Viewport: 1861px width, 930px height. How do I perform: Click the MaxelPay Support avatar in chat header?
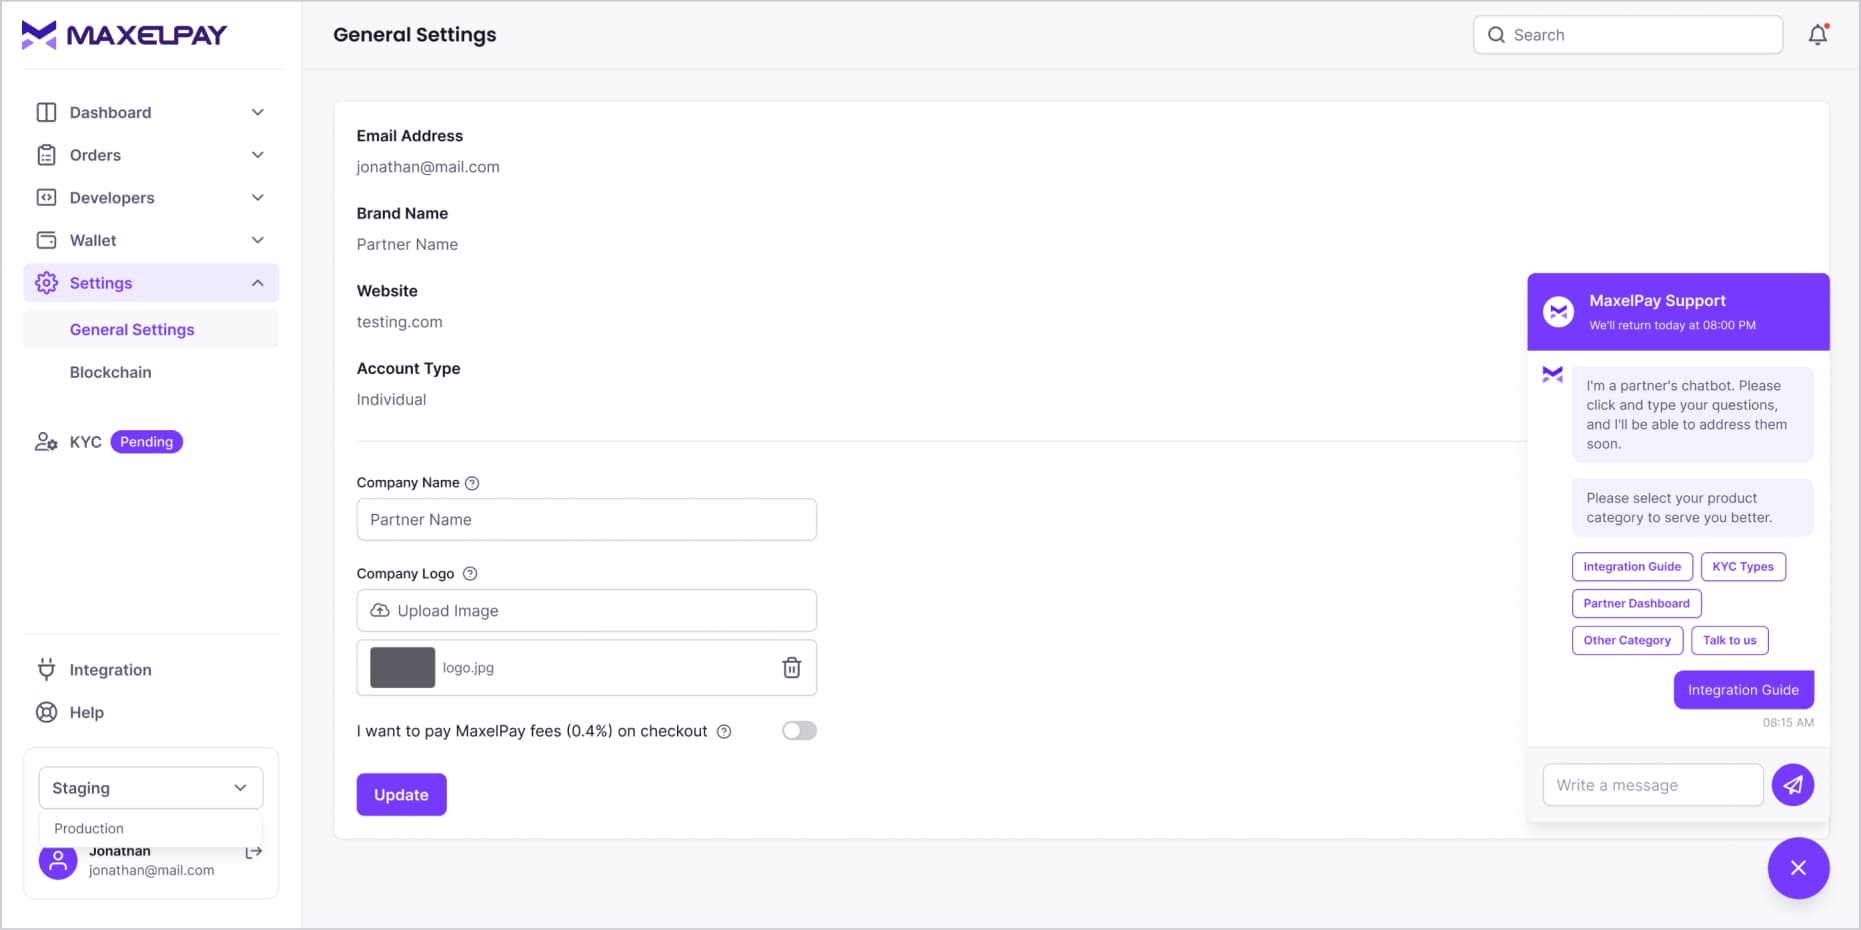point(1558,312)
